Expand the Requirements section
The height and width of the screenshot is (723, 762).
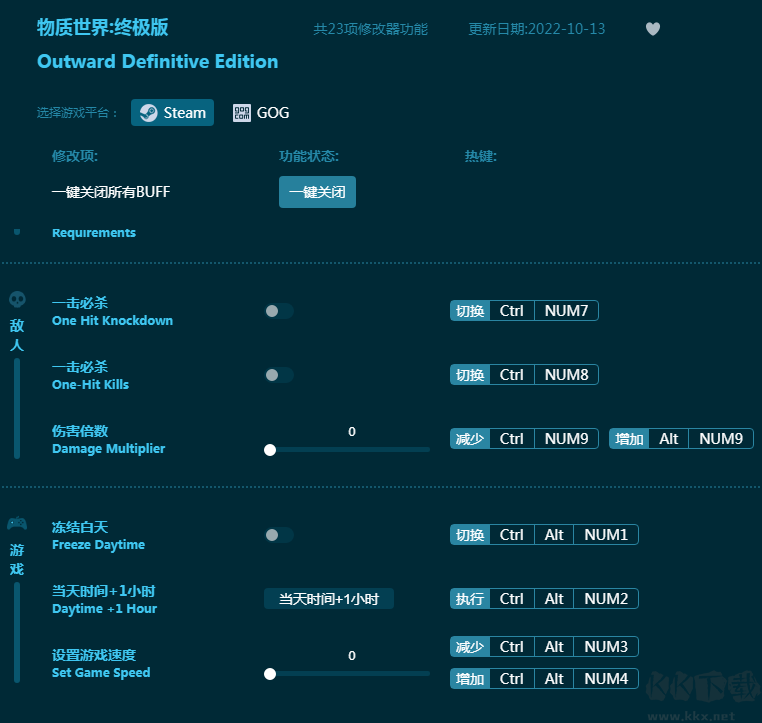tap(94, 233)
